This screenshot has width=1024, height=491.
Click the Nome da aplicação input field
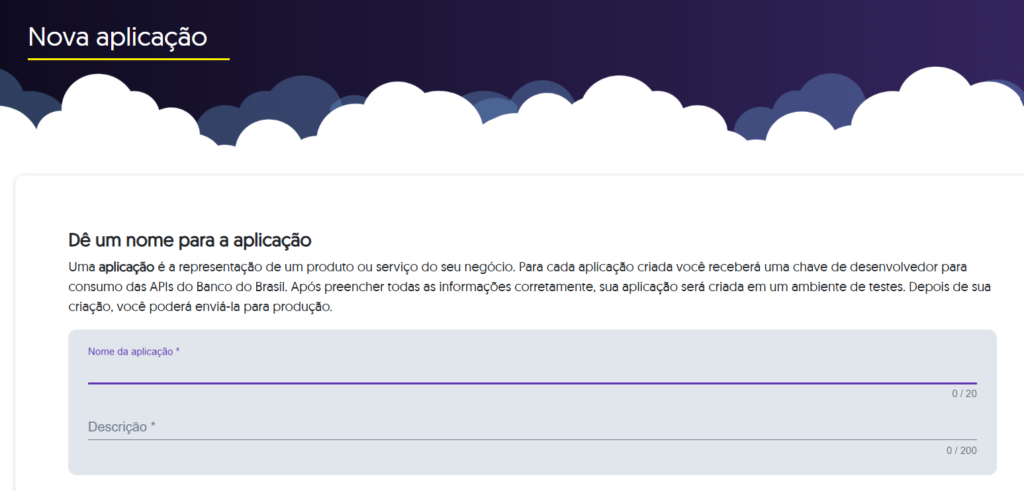530,371
